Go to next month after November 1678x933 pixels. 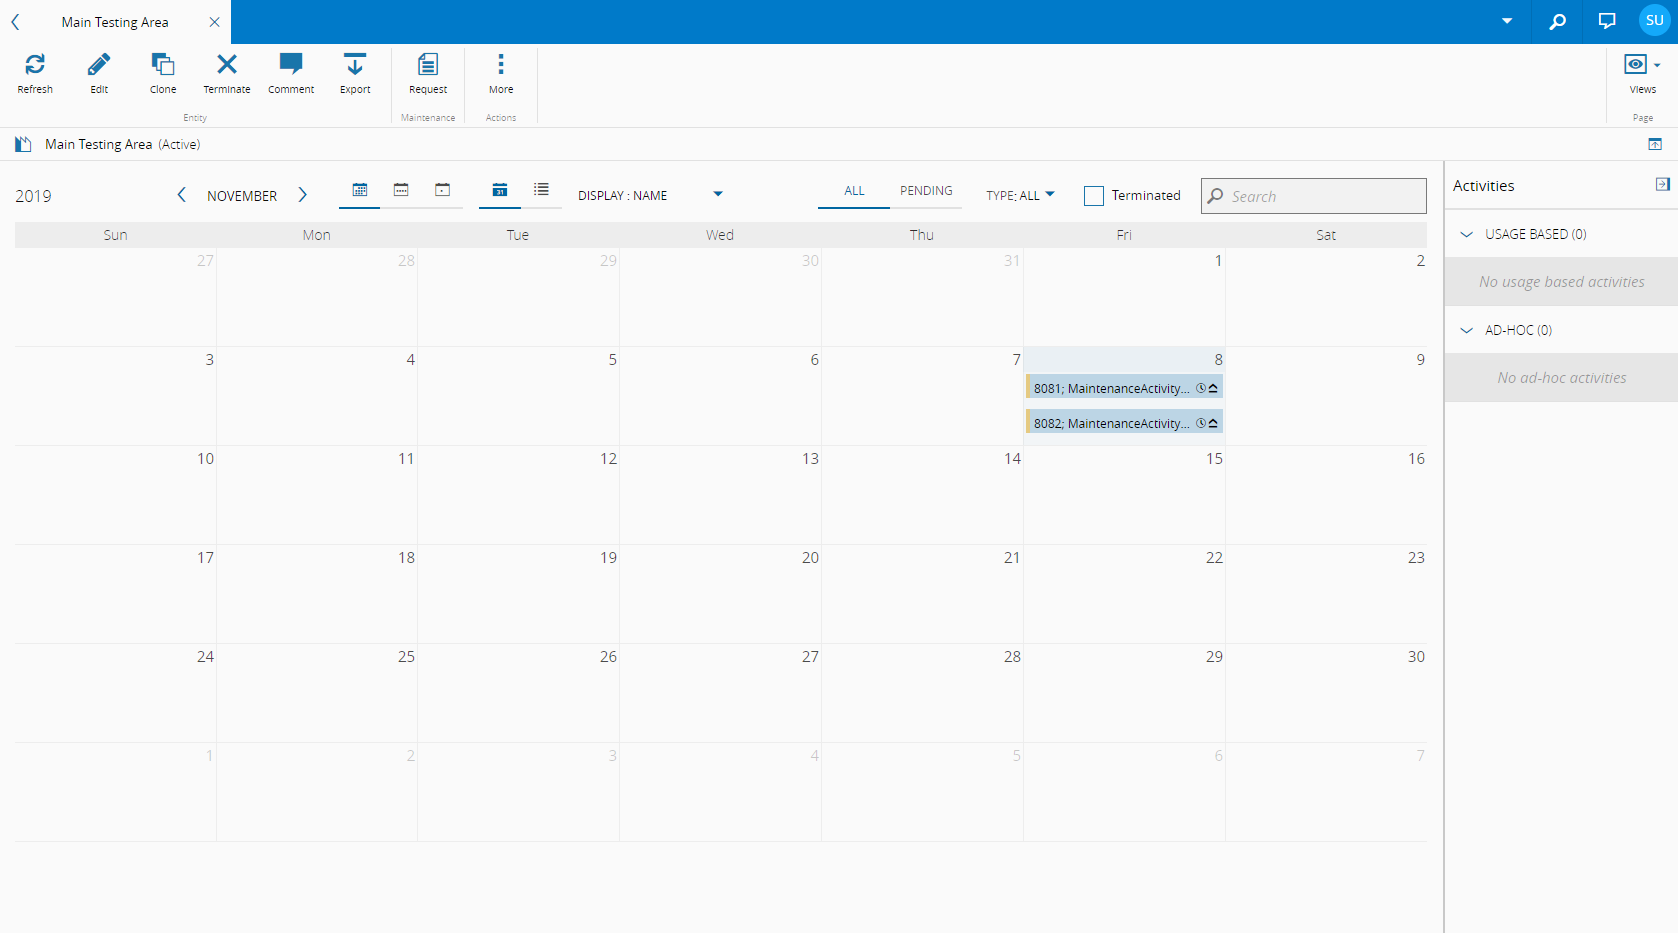[303, 195]
